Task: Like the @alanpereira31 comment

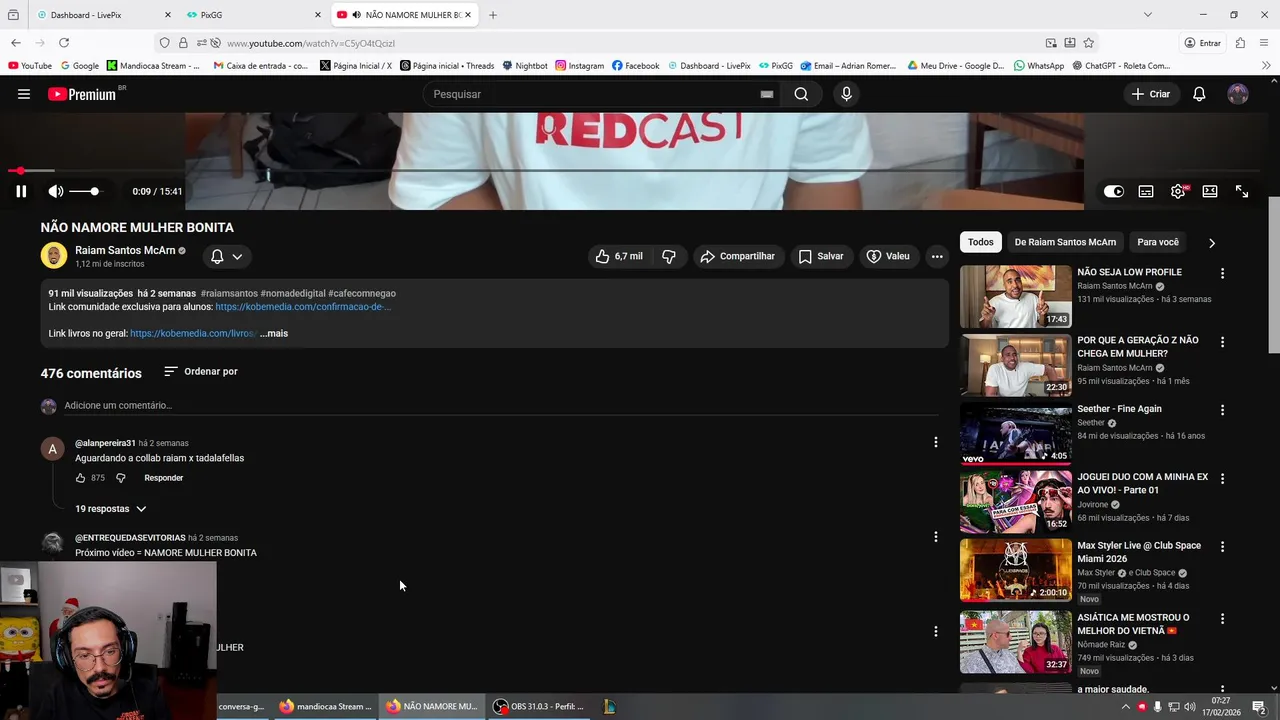Action: (81, 478)
